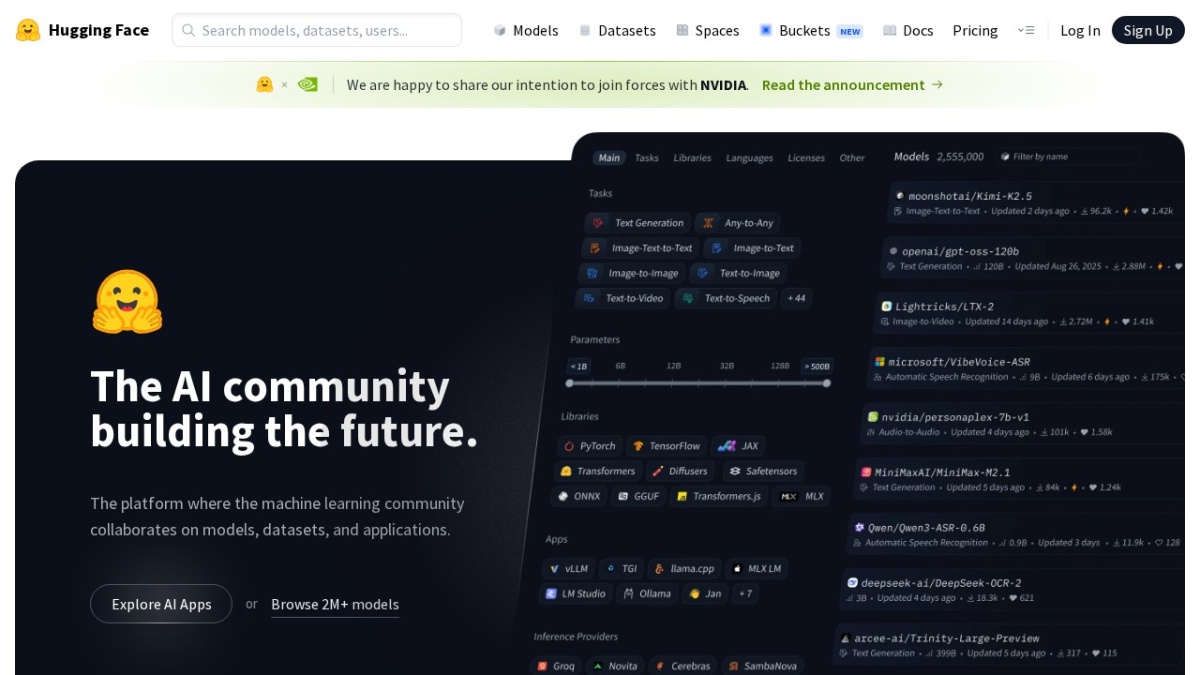Open the Spaces navigation item
The height and width of the screenshot is (675, 1200).
click(x=707, y=30)
